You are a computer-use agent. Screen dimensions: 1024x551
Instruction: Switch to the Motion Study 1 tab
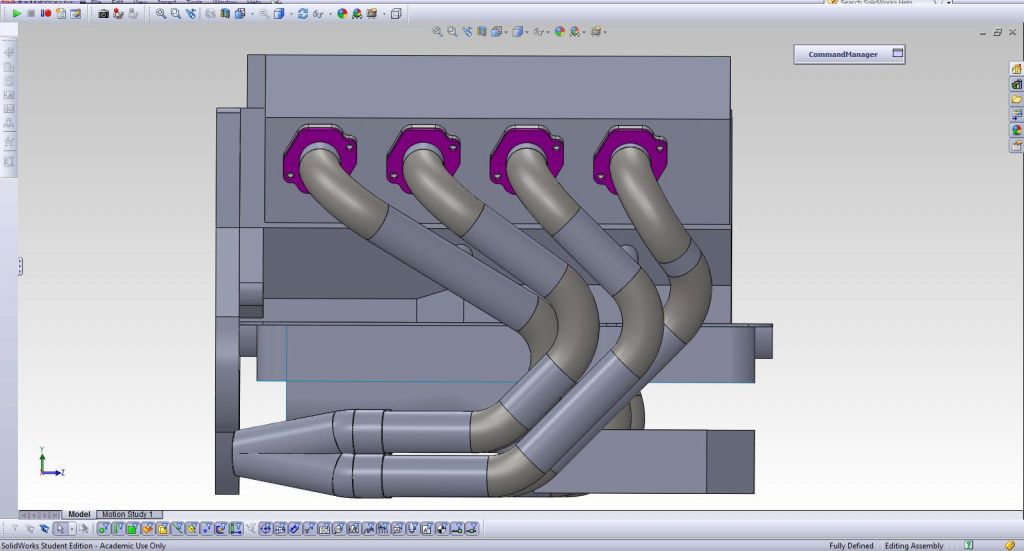coord(127,514)
